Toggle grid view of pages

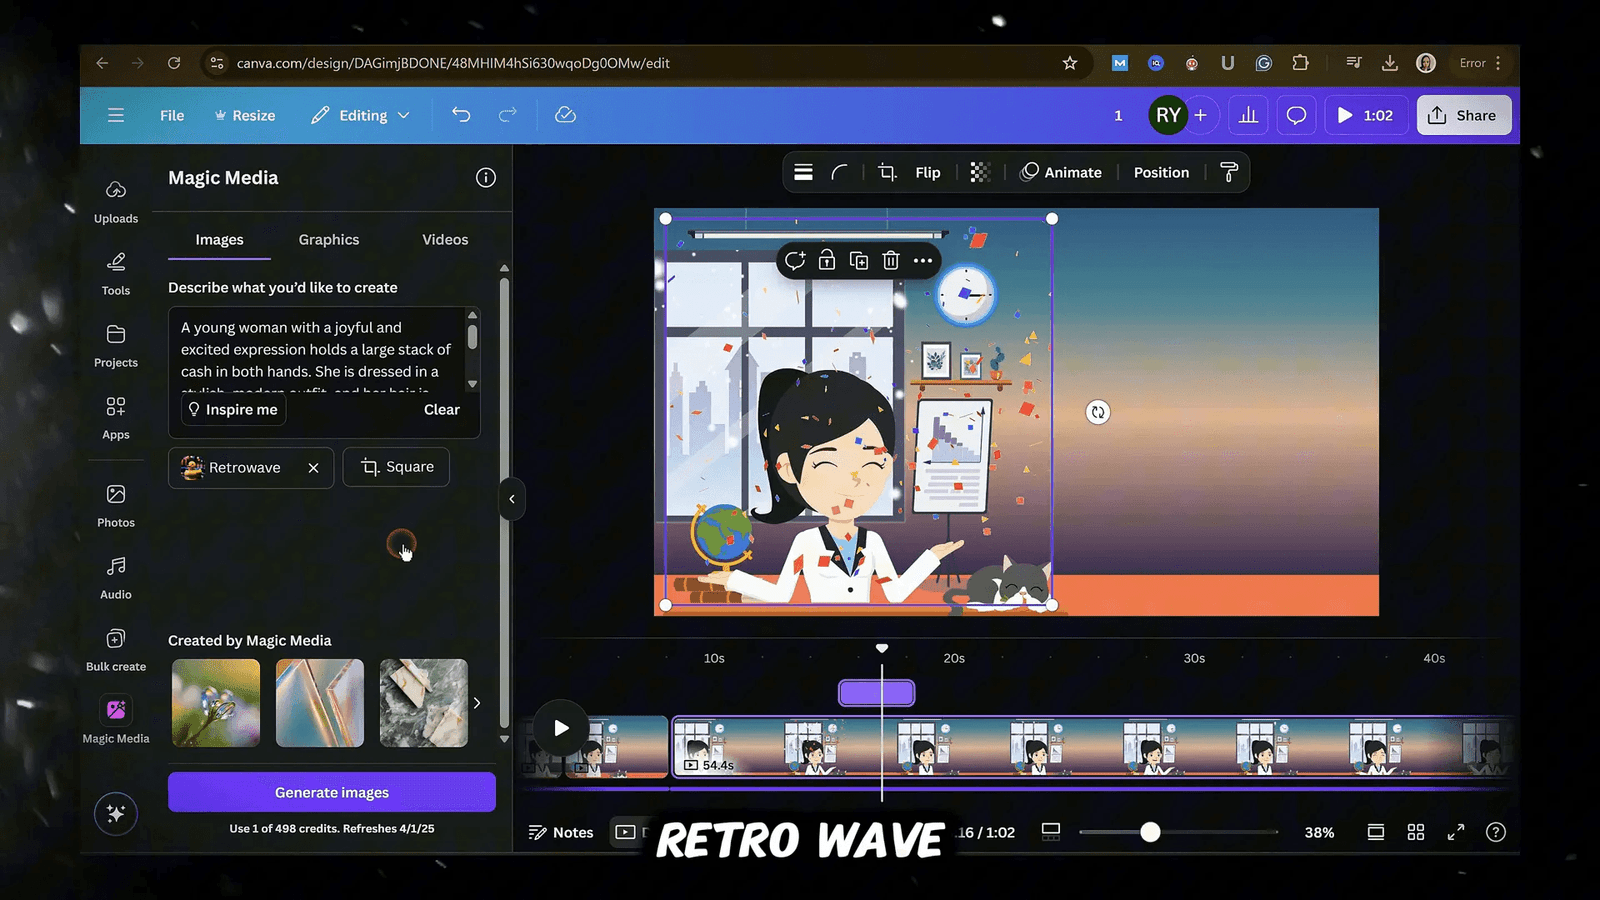(x=1416, y=832)
